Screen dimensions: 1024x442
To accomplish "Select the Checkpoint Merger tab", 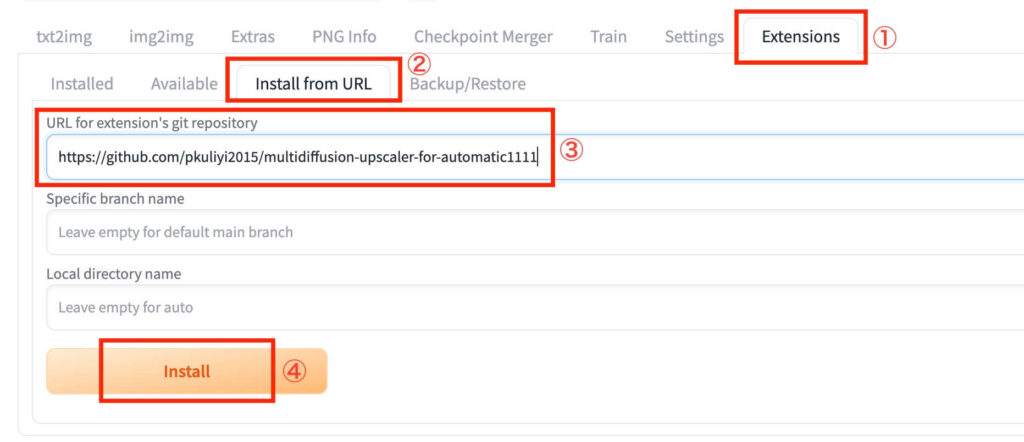I will [x=483, y=37].
